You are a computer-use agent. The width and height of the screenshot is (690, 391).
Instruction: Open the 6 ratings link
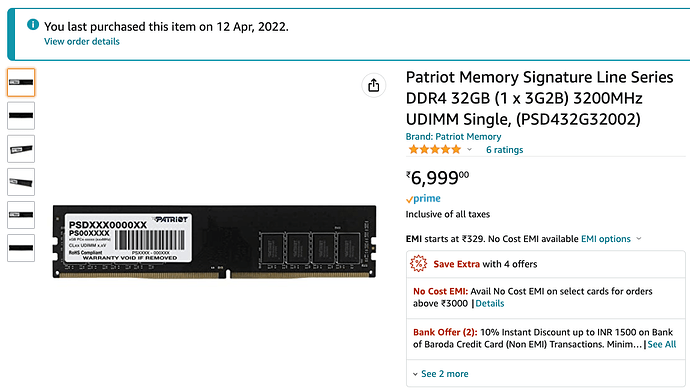pos(504,150)
